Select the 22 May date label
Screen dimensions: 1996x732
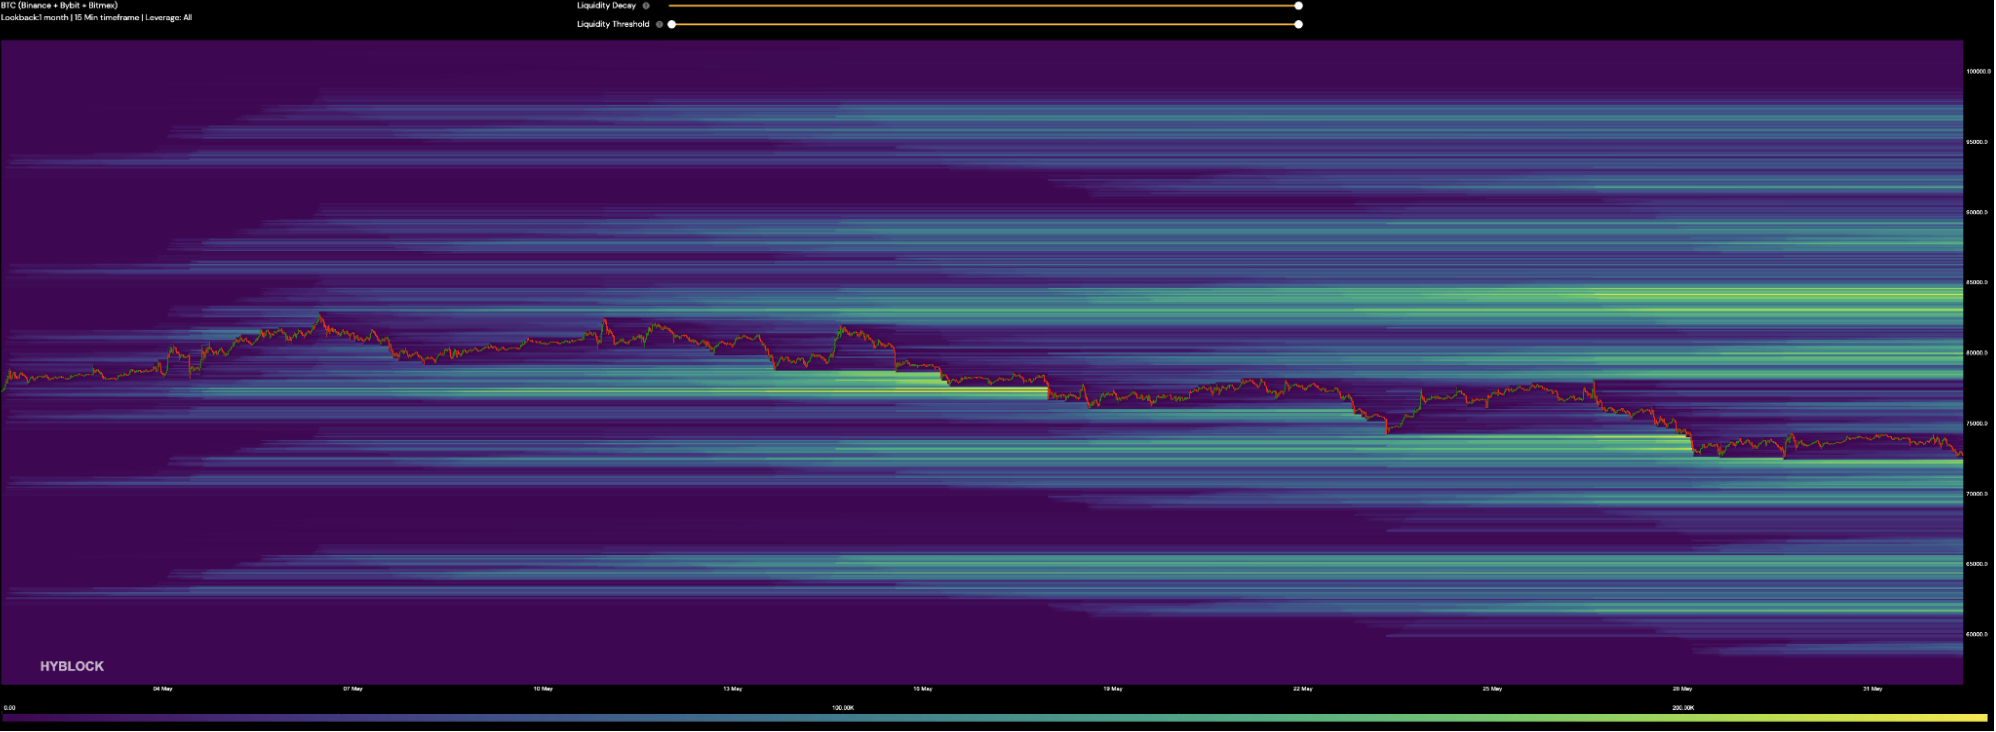[1303, 689]
